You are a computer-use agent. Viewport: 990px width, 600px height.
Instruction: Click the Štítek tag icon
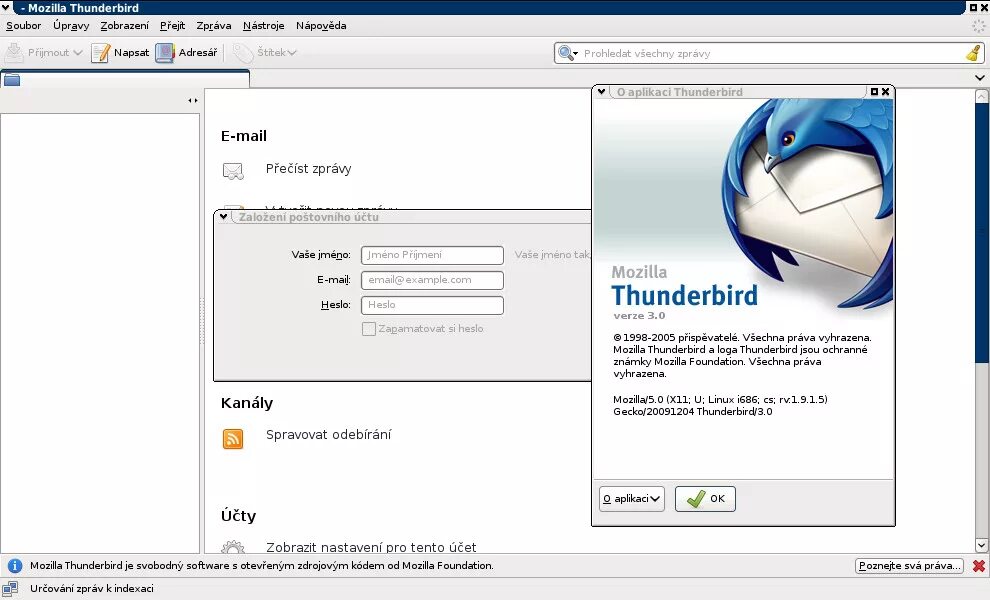[x=243, y=52]
